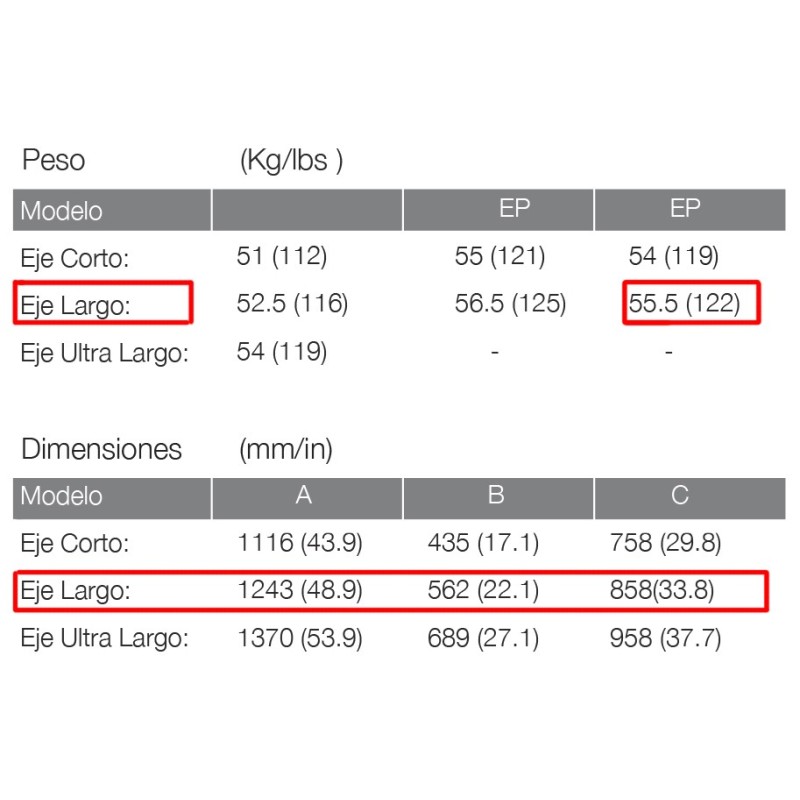This screenshot has height=800, width=800.
Task: Click column header A in Dimensiones table
Action: 305,496
